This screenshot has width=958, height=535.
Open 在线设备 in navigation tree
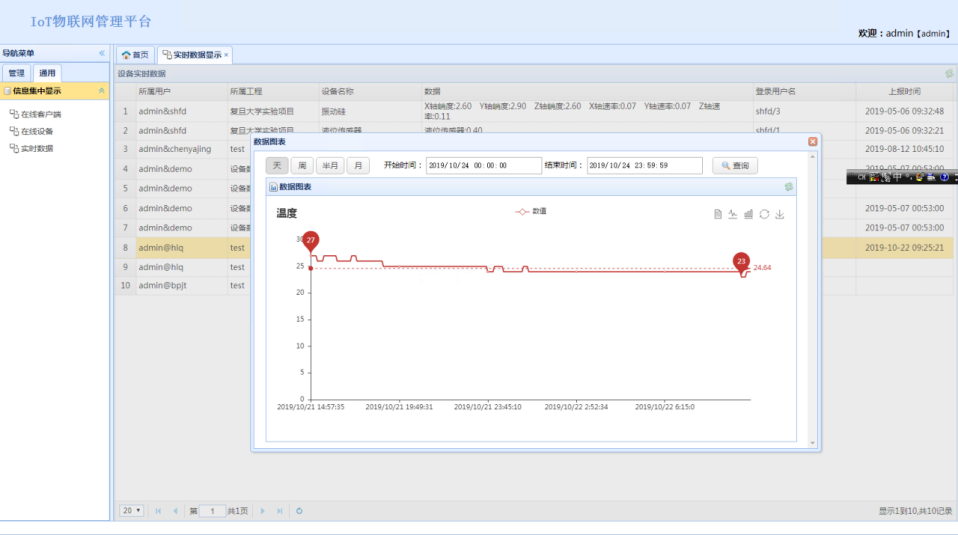36,131
